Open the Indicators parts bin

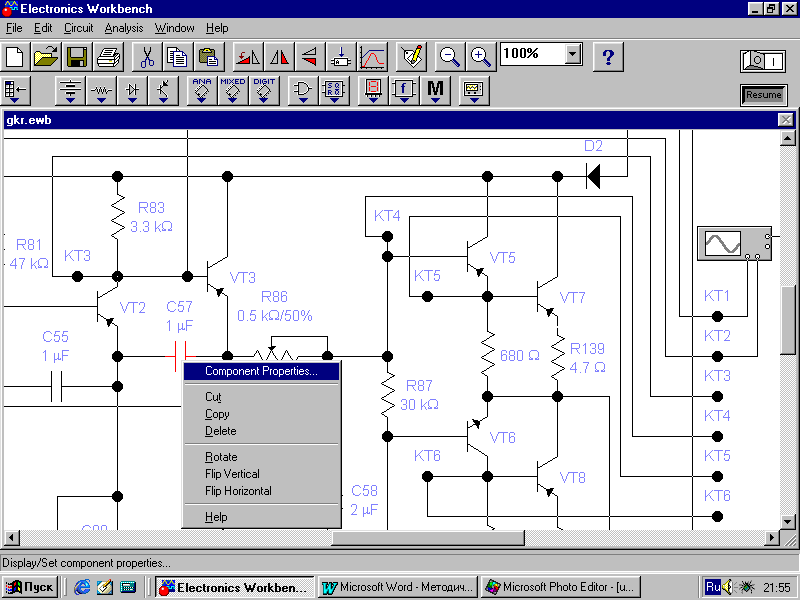[x=373, y=91]
